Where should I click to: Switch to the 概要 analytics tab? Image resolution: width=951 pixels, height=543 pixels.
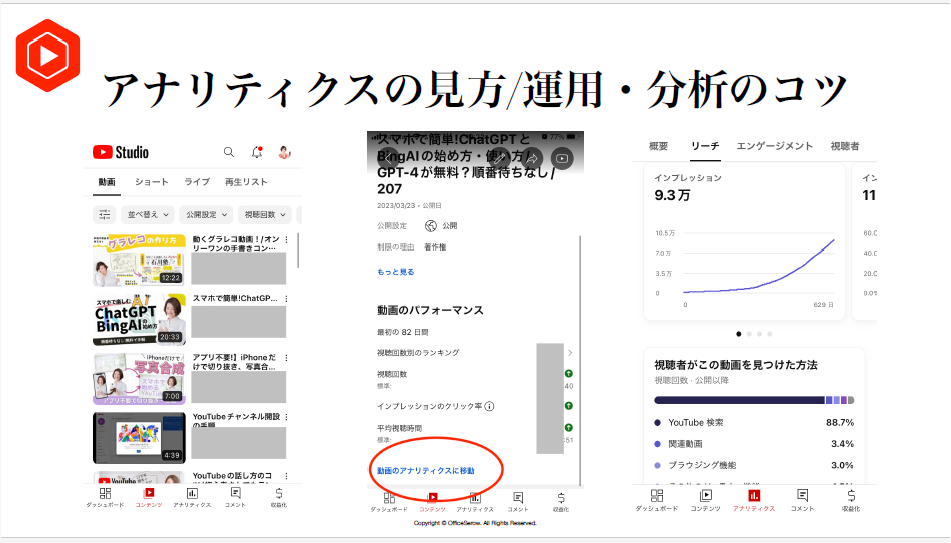pos(659,146)
